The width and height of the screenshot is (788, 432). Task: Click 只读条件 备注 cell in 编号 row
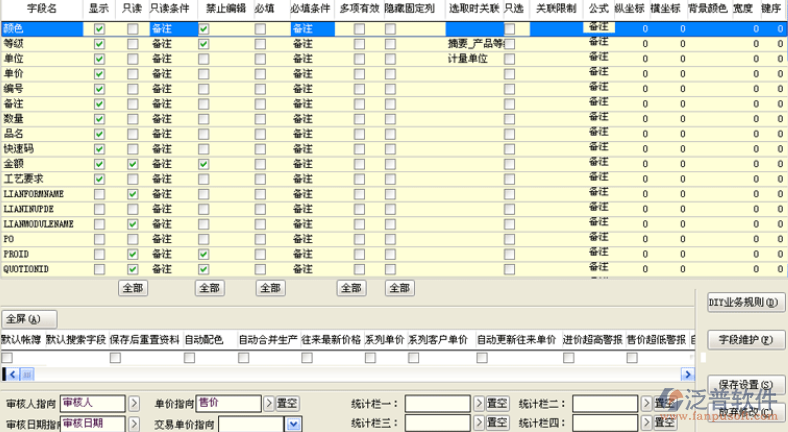click(x=173, y=89)
